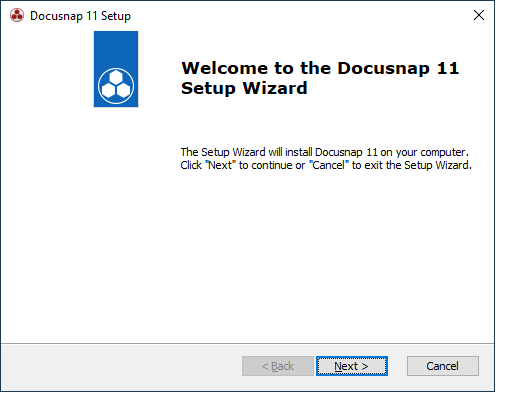Image resolution: width=509 pixels, height=399 pixels.
Task: Close the Docusnap 11 Setup window
Action: [x=479, y=15]
